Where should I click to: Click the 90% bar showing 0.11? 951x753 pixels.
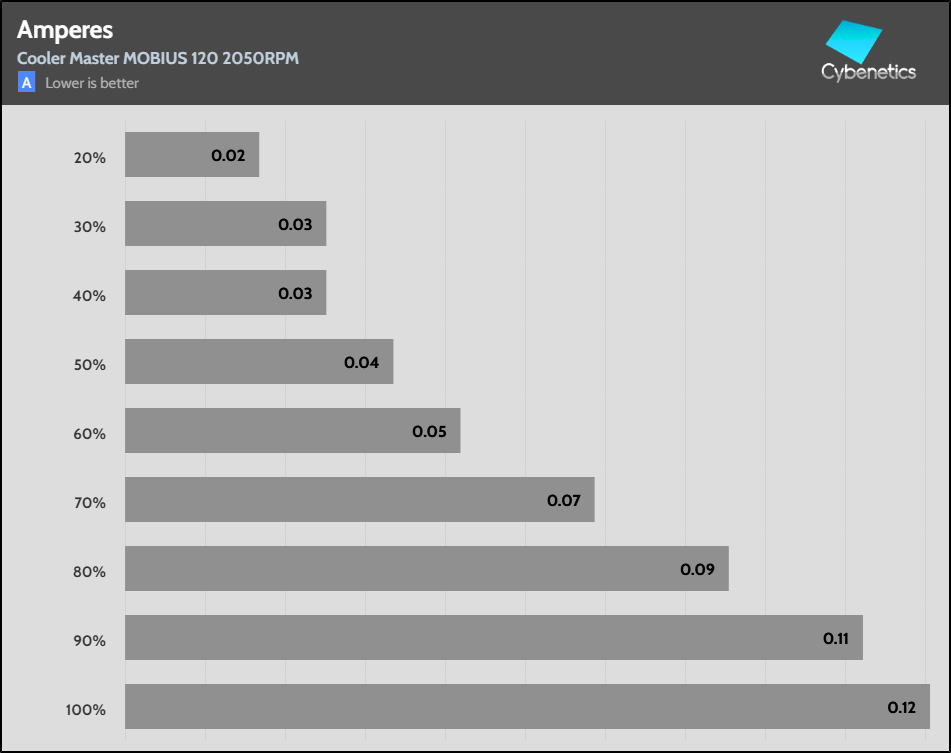click(493, 638)
